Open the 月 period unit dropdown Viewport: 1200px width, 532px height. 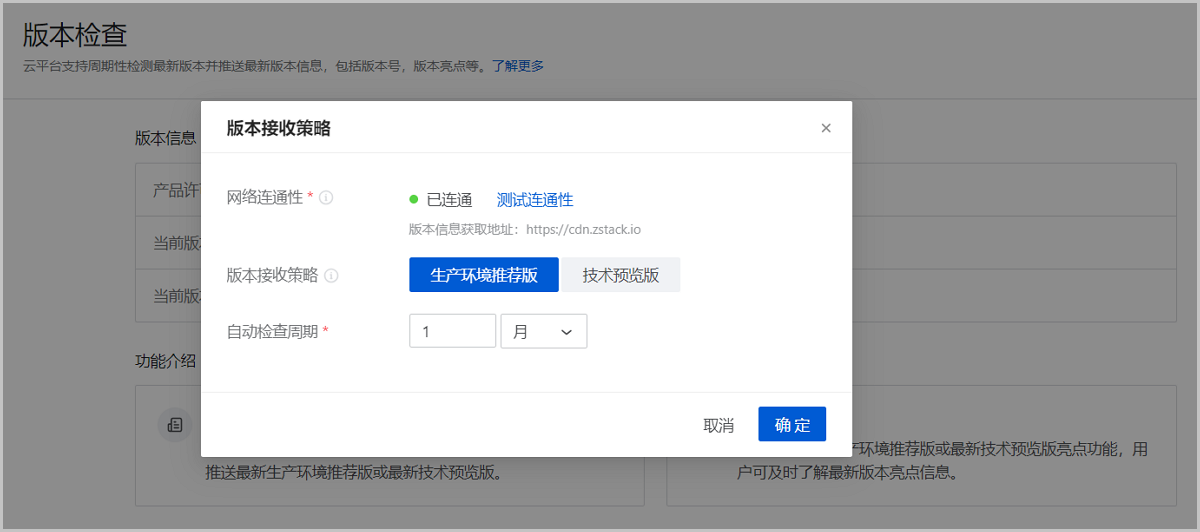pyautogui.click(x=543, y=332)
